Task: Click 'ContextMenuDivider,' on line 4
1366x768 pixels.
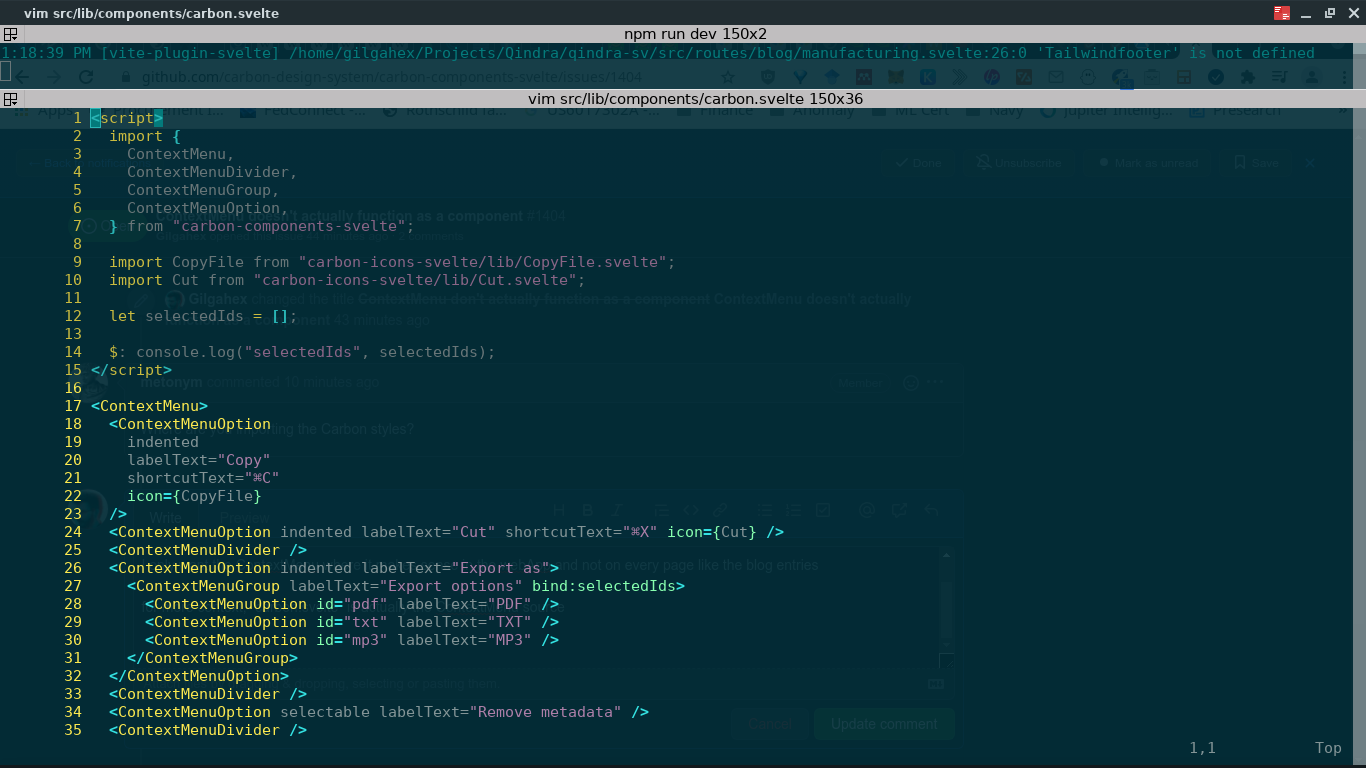Action: click(213, 172)
